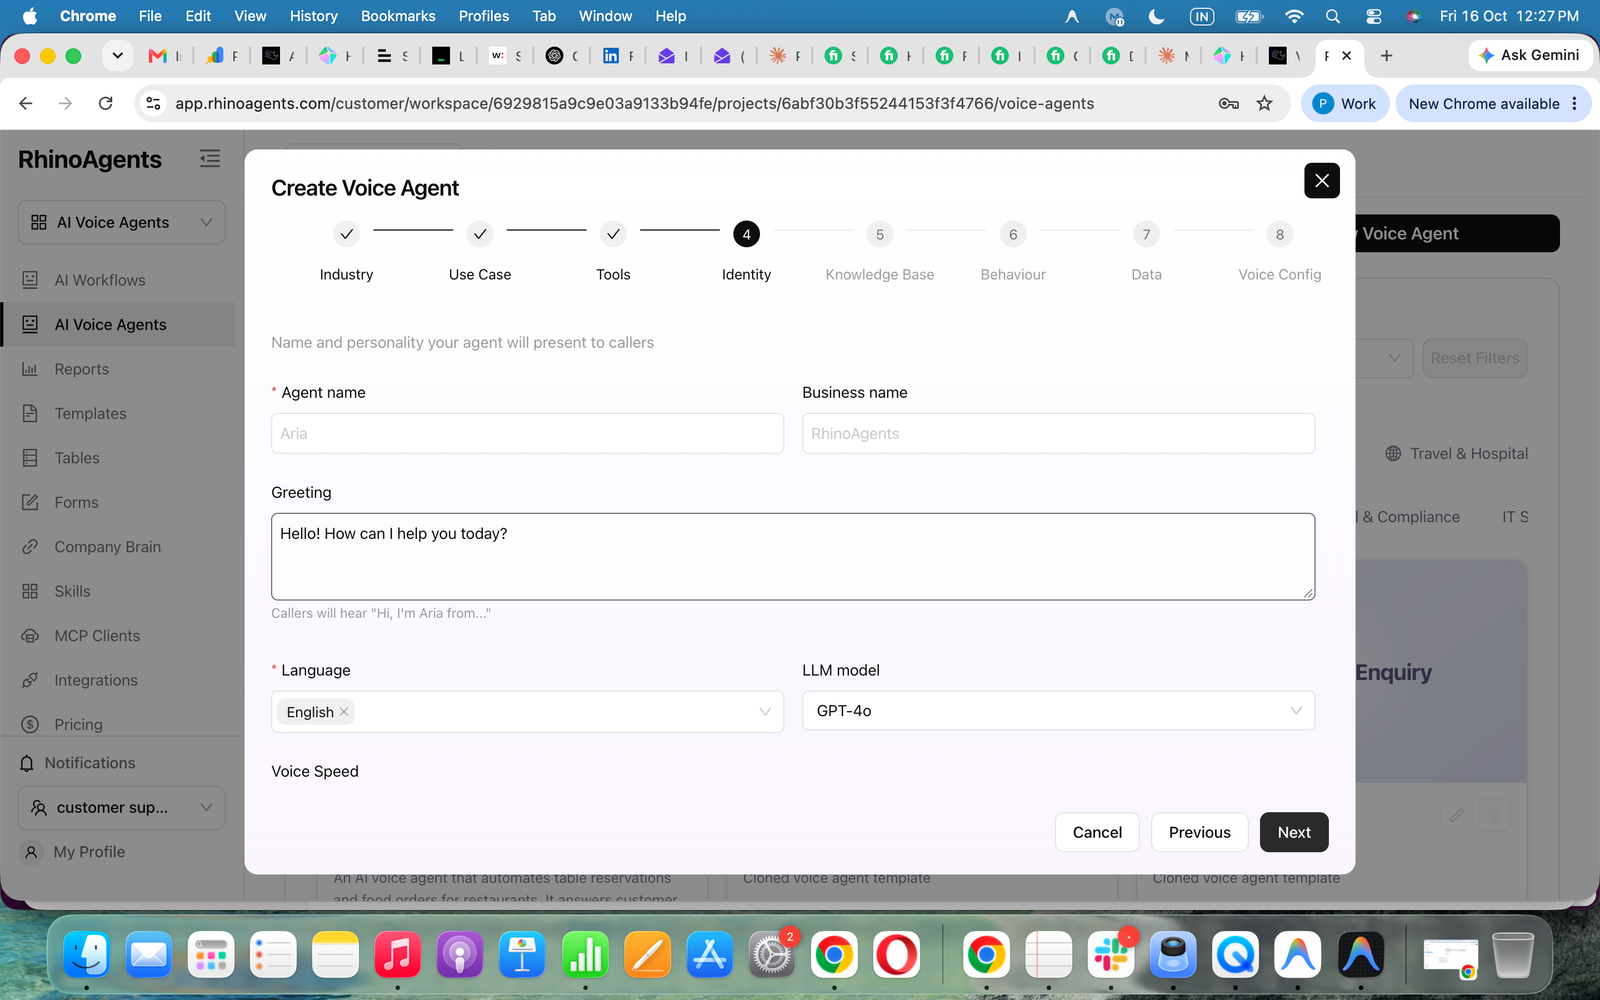Open Forms via its pencil icon

click(x=30, y=502)
